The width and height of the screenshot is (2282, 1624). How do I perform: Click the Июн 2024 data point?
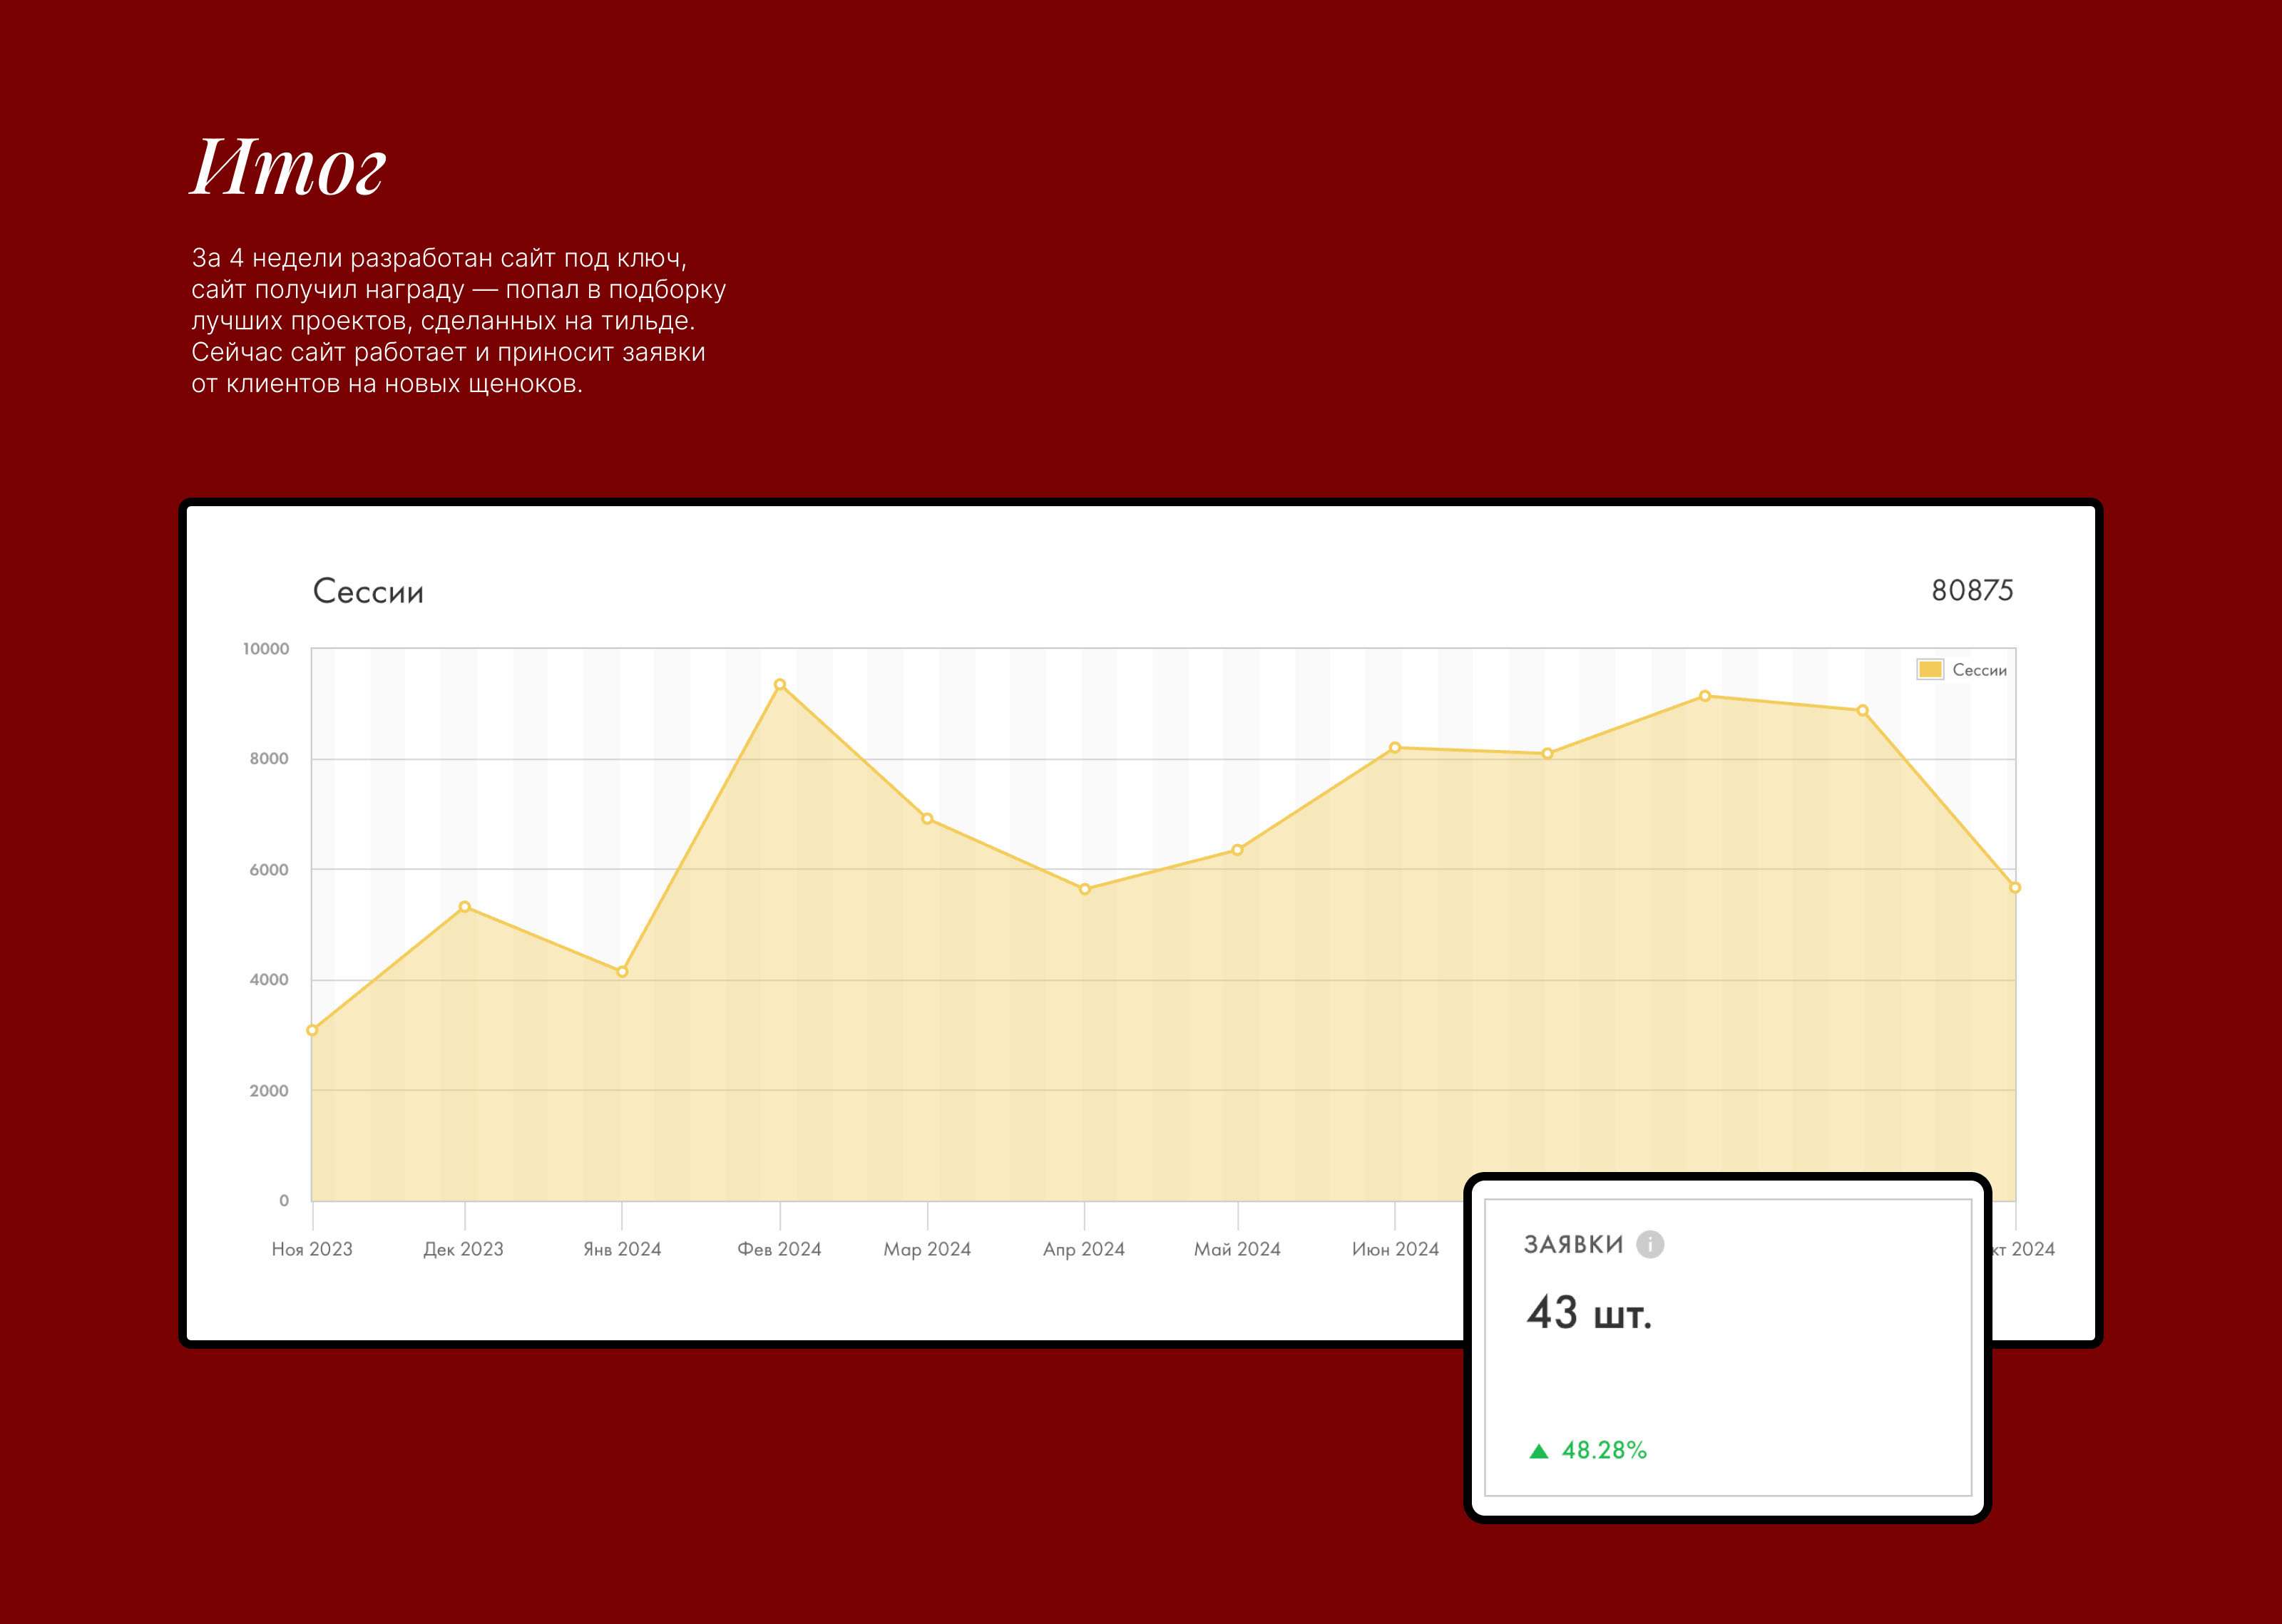(1394, 748)
